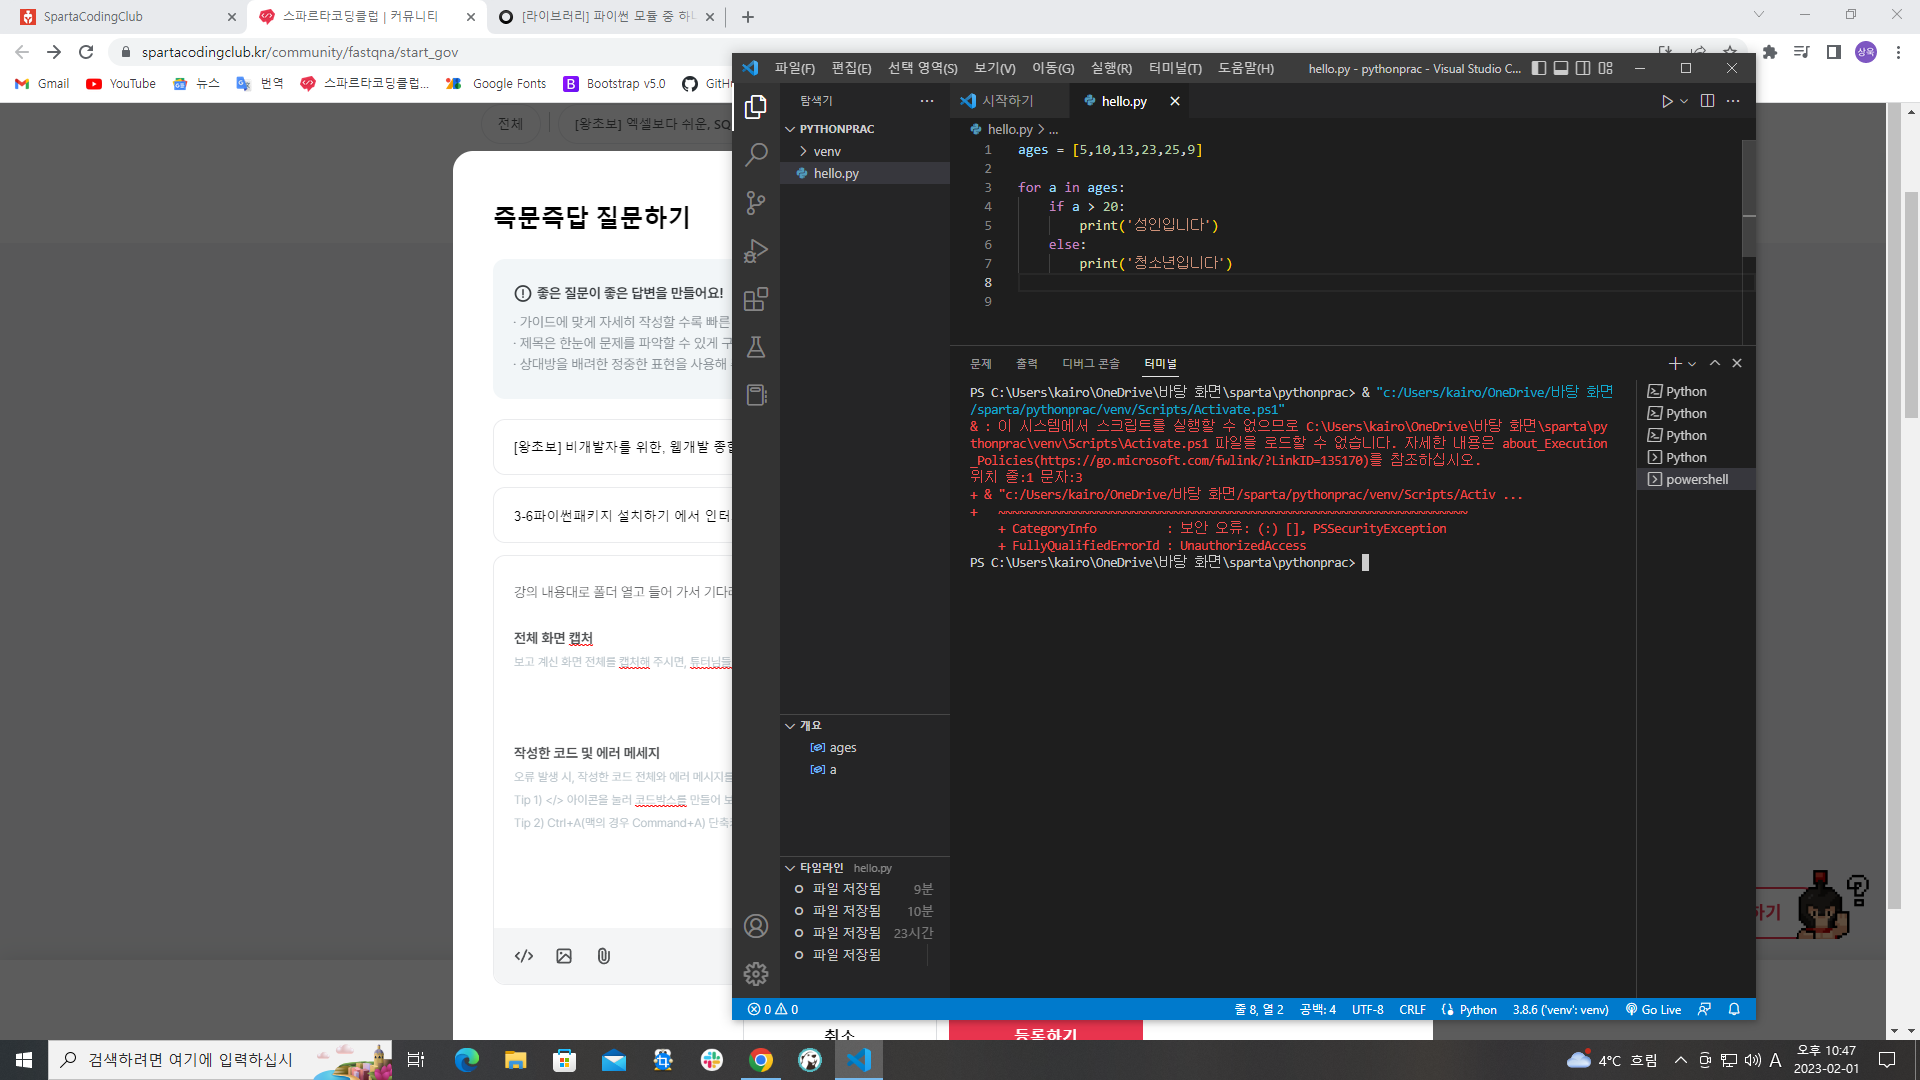Image resolution: width=1920 pixels, height=1080 pixels.
Task: Open Chrome tab search dropdown
Action: [1759, 15]
